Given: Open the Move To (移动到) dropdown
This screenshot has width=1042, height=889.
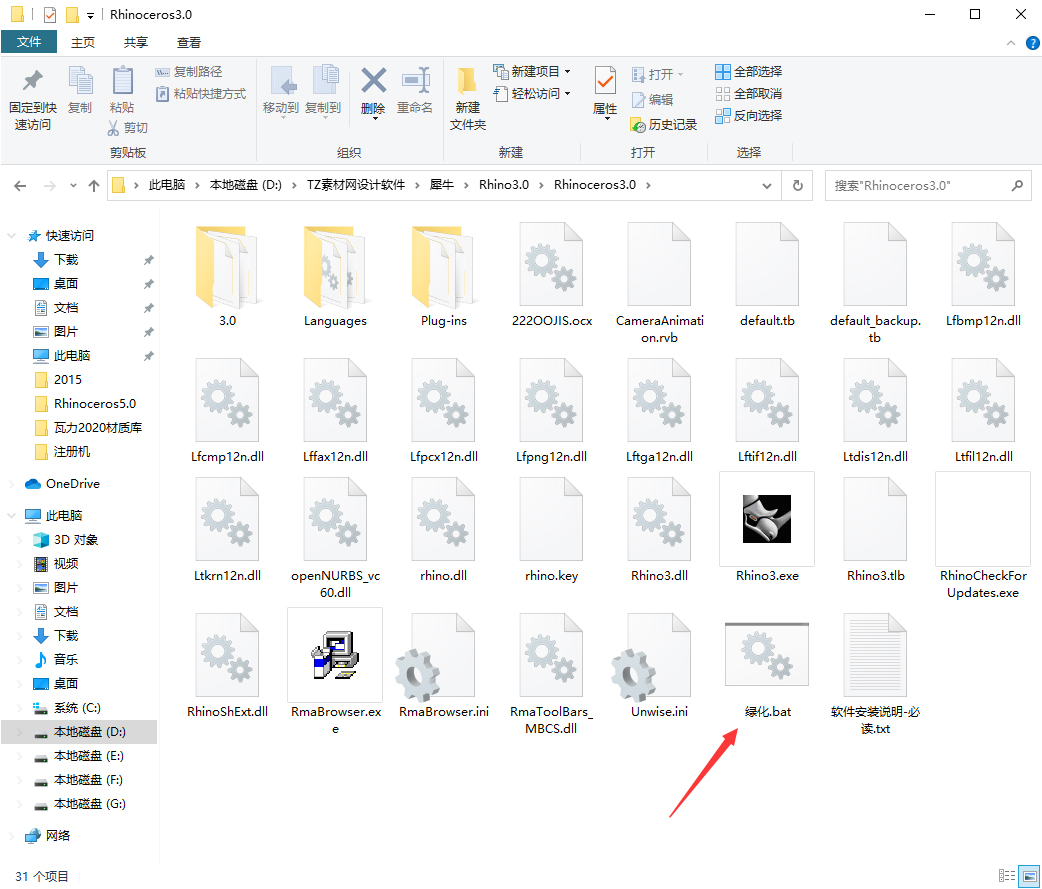Looking at the screenshot, I should [x=281, y=92].
